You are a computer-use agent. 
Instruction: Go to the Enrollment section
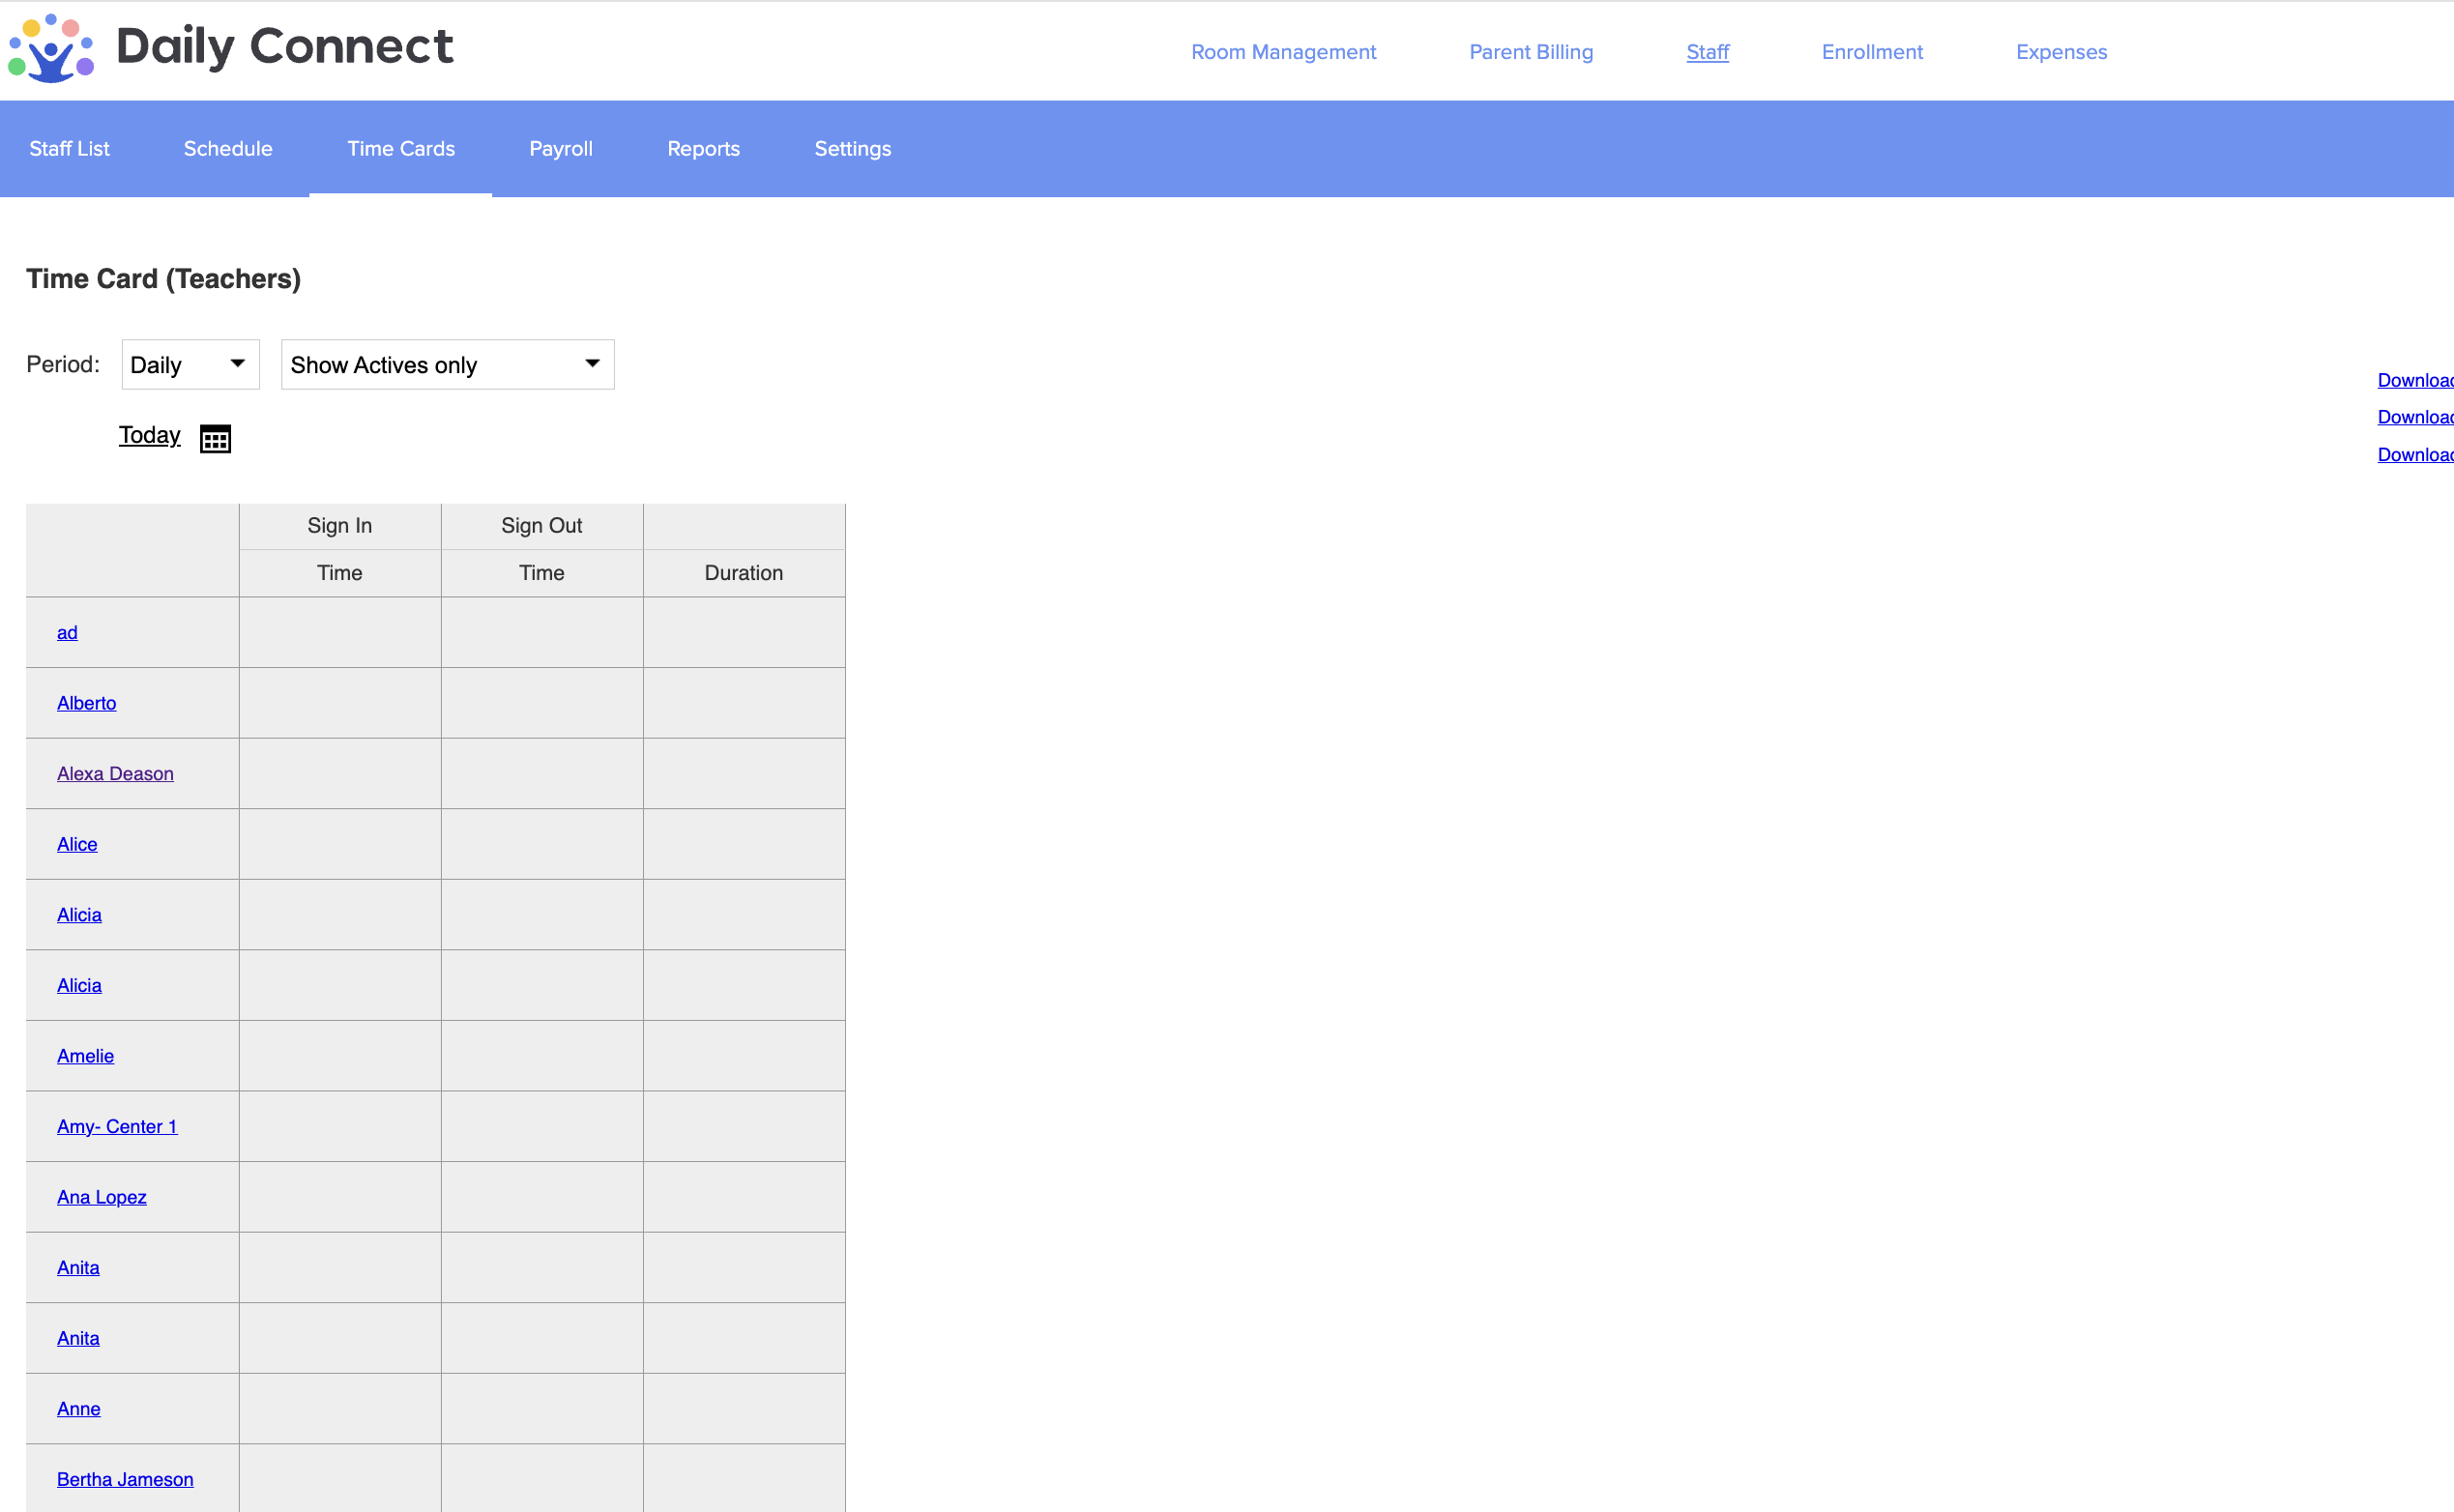(x=1871, y=52)
